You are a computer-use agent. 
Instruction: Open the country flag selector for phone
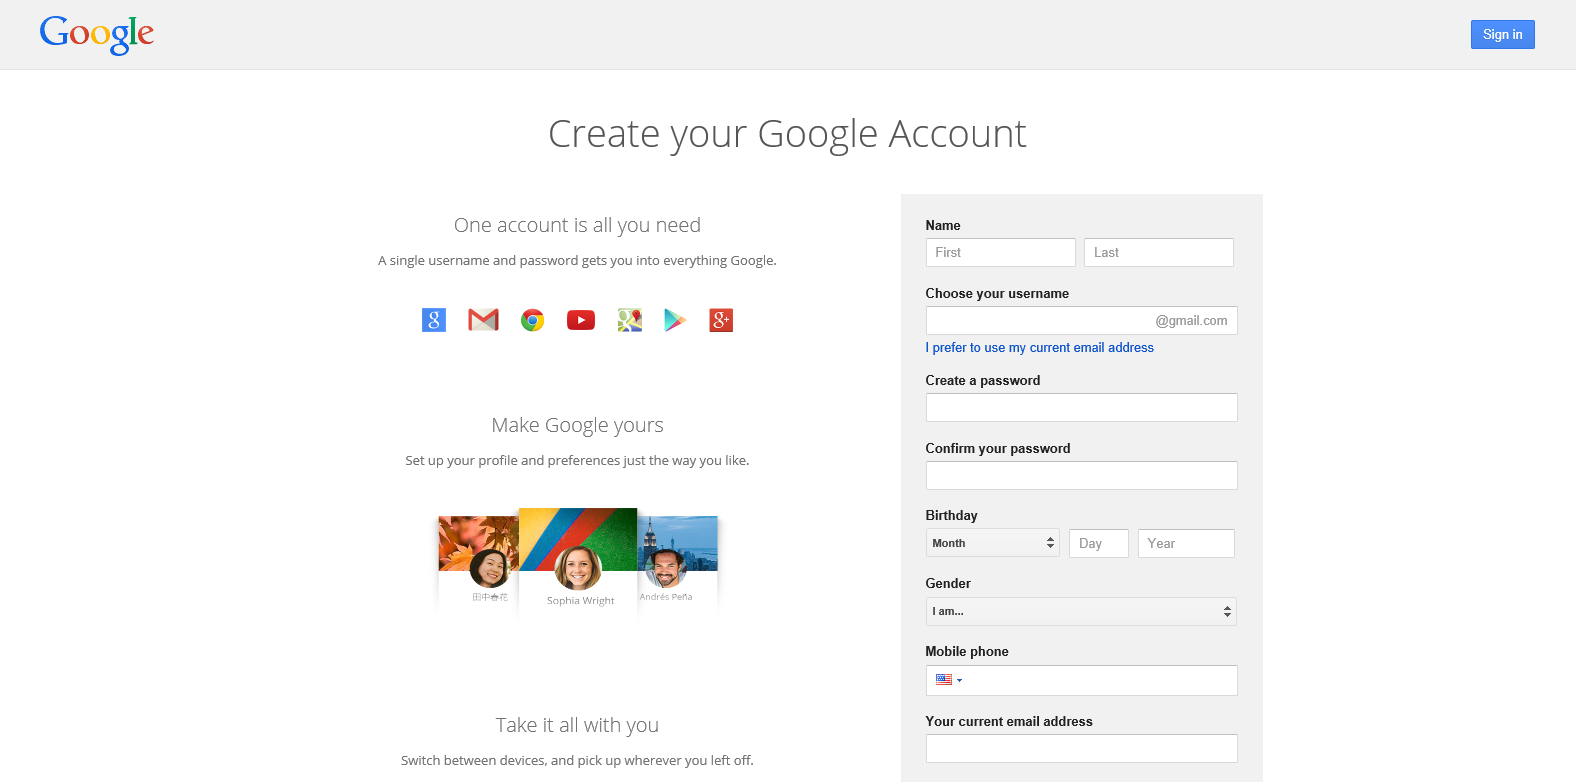948,680
